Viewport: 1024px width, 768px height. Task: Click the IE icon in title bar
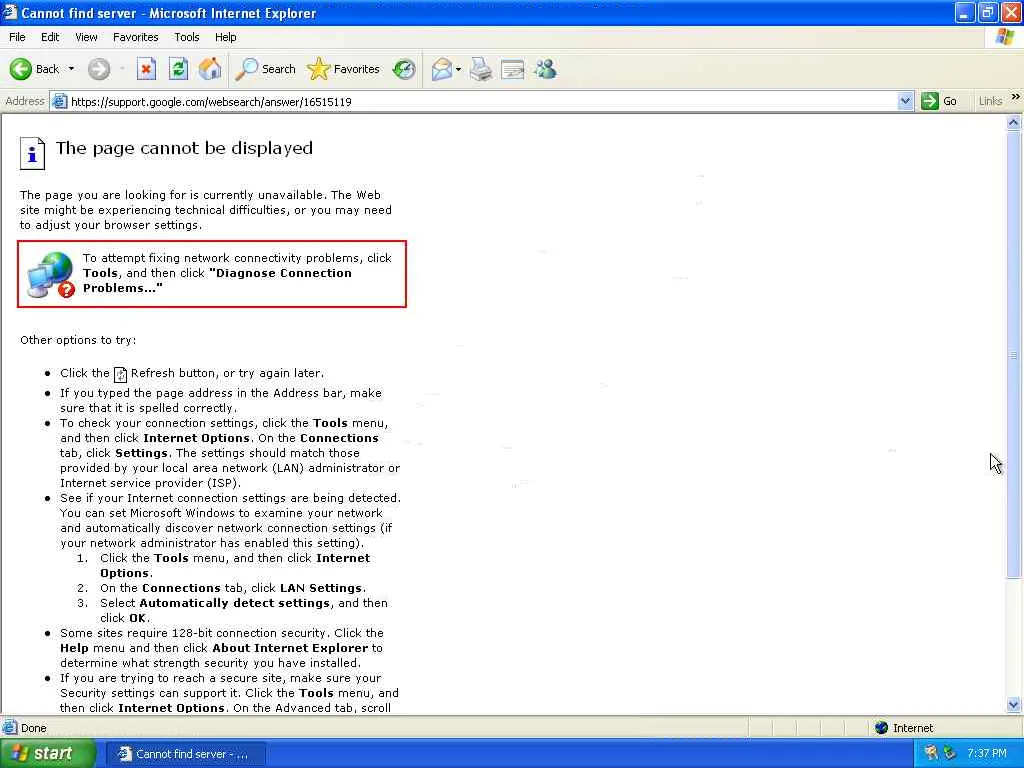[9, 12]
